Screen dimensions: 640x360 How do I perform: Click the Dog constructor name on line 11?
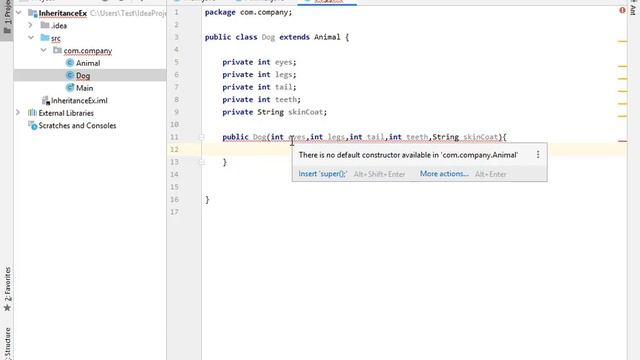click(x=260, y=137)
